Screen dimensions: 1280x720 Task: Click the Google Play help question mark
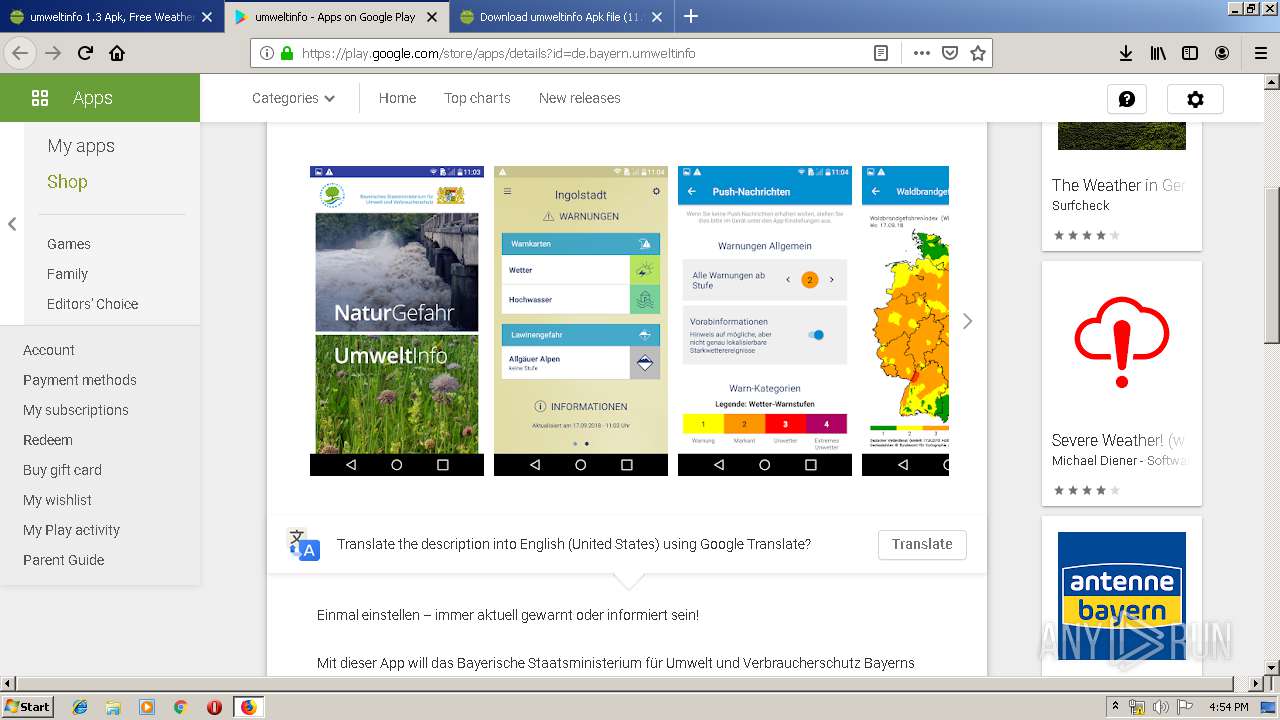1127,99
